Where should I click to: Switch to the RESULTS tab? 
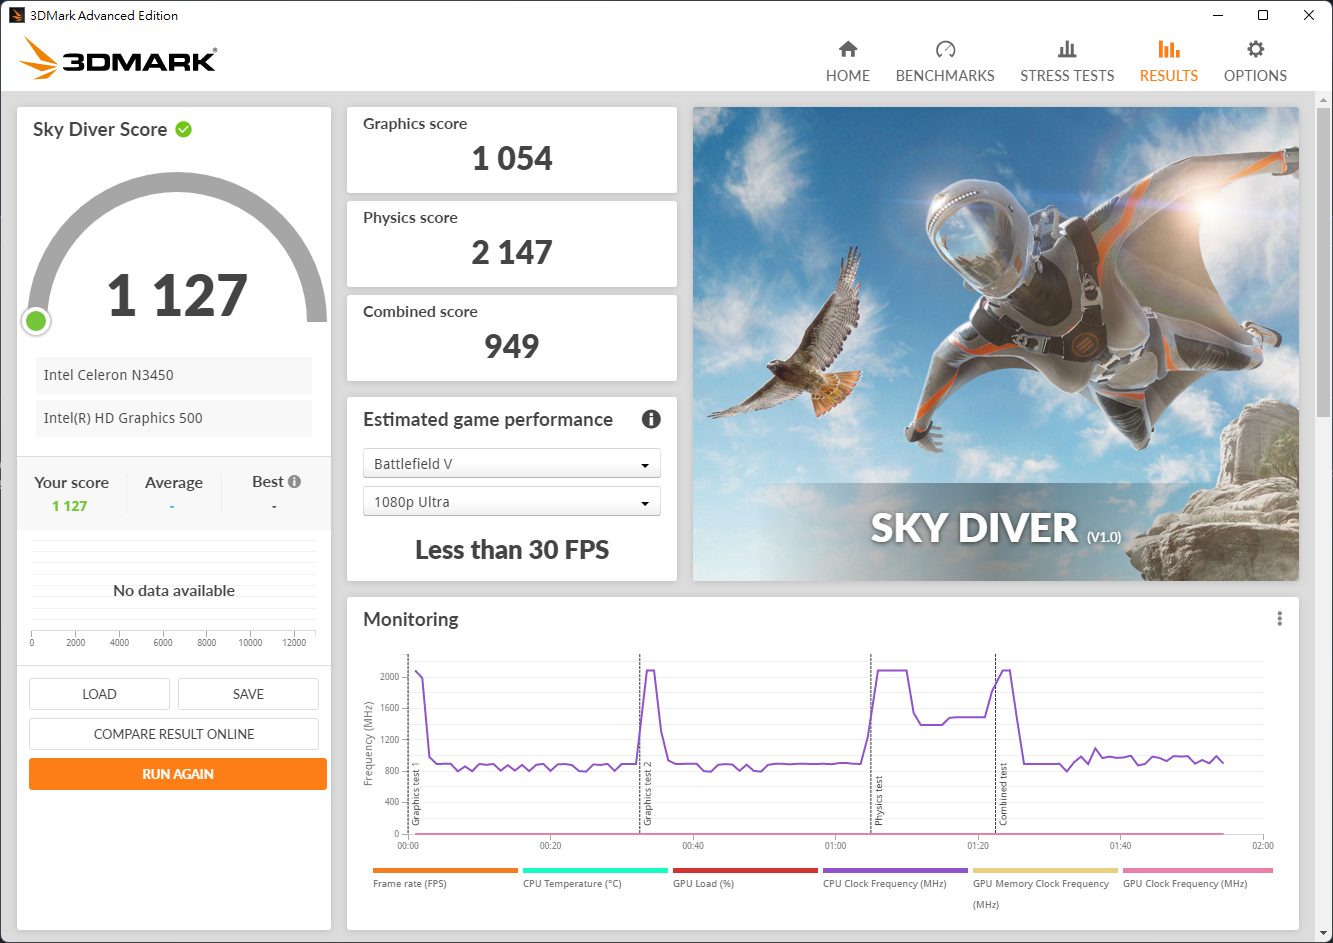click(x=1168, y=61)
